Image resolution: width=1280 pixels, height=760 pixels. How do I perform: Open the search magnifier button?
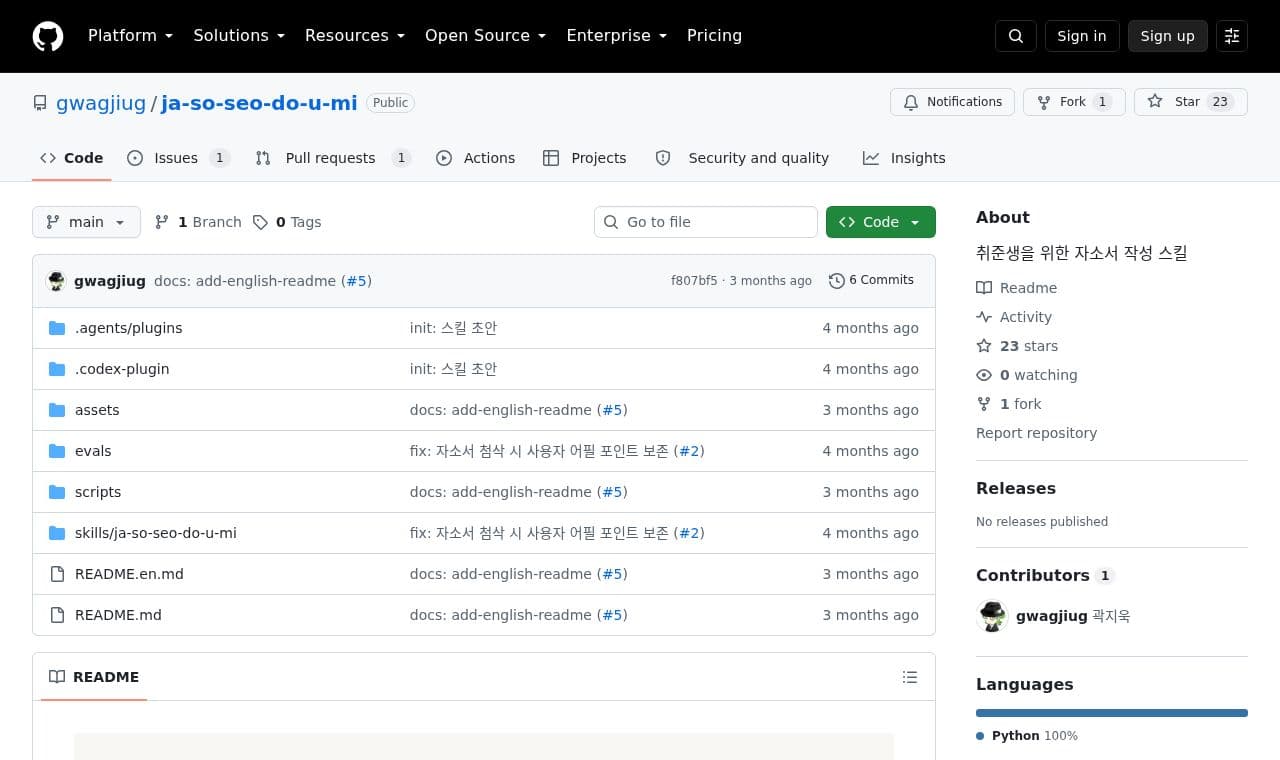pyautogui.click(x=1016, y=36)
